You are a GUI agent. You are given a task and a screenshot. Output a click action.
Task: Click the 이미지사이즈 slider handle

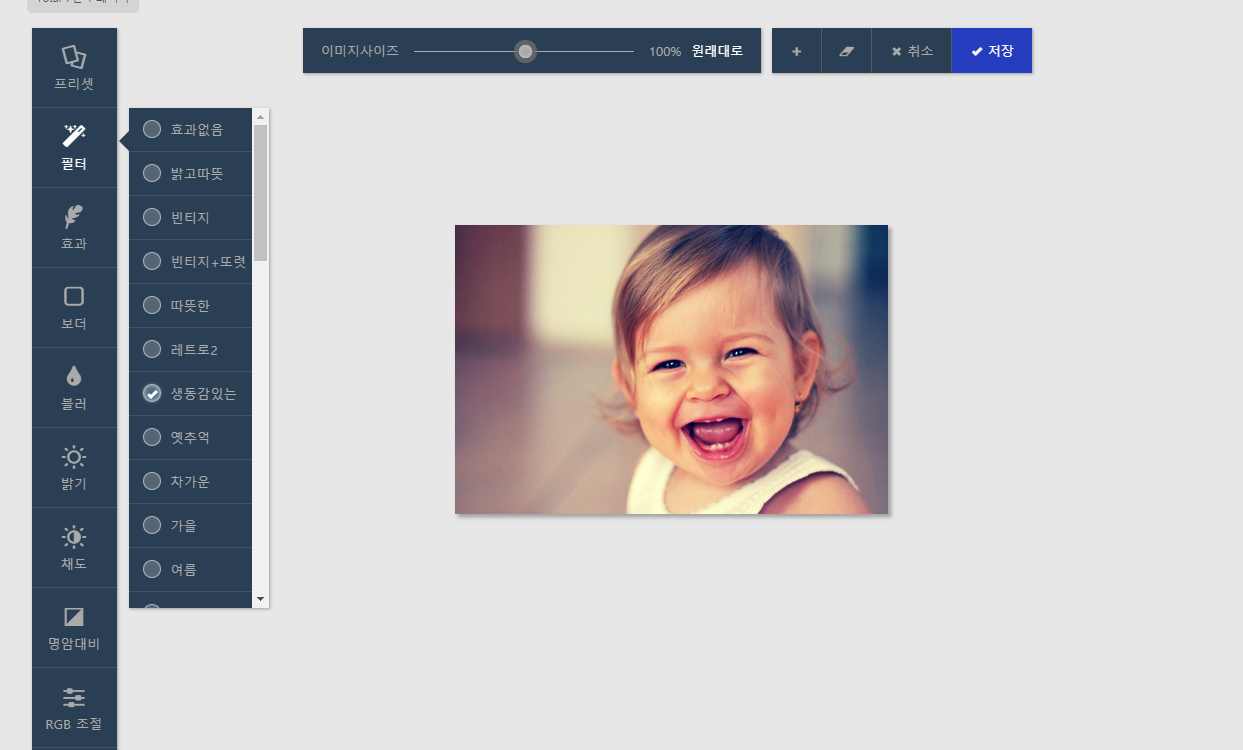coord(525,51)
